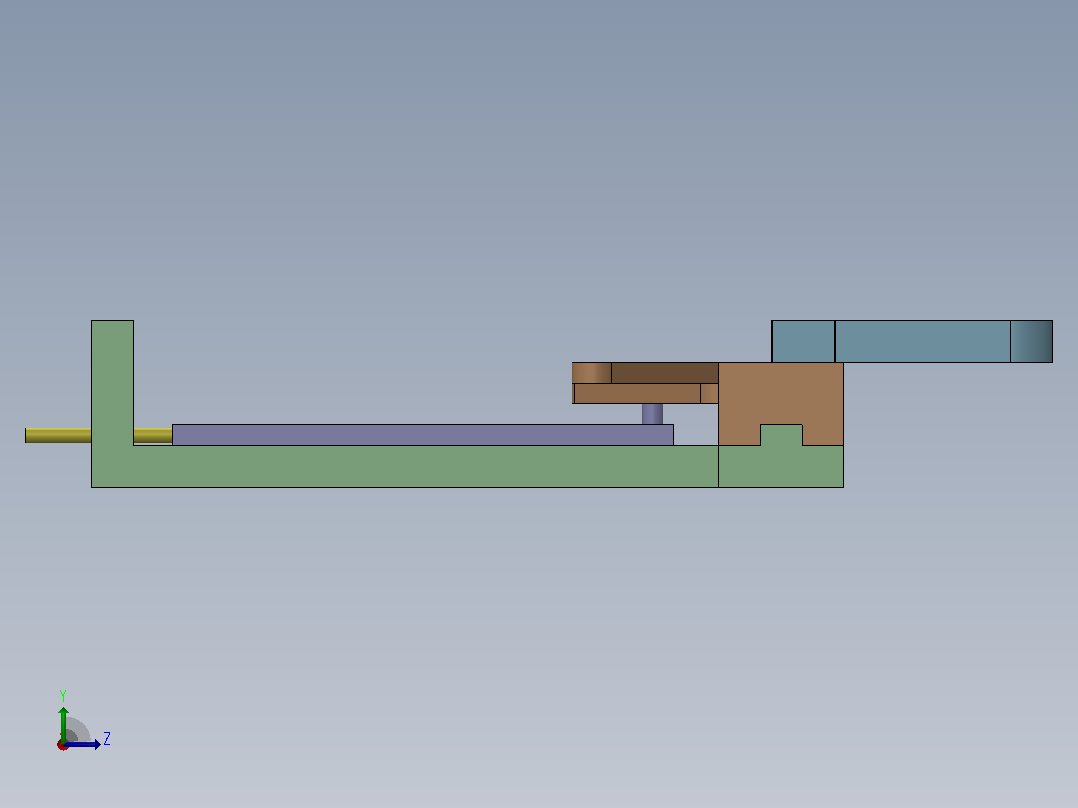The image size is (1078, 808).
Task: Click the green Y axis arrow of the triad
Action: tap(63, 723)
